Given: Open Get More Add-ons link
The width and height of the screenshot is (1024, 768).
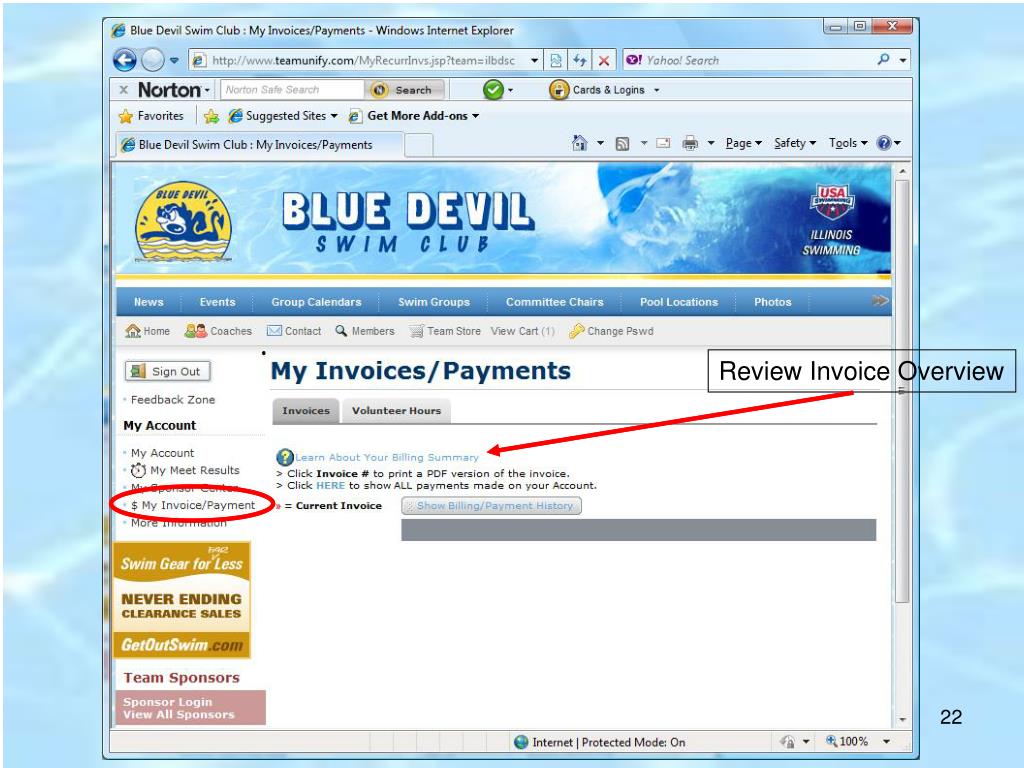Looking at the screenshot, I should point(413,116).
